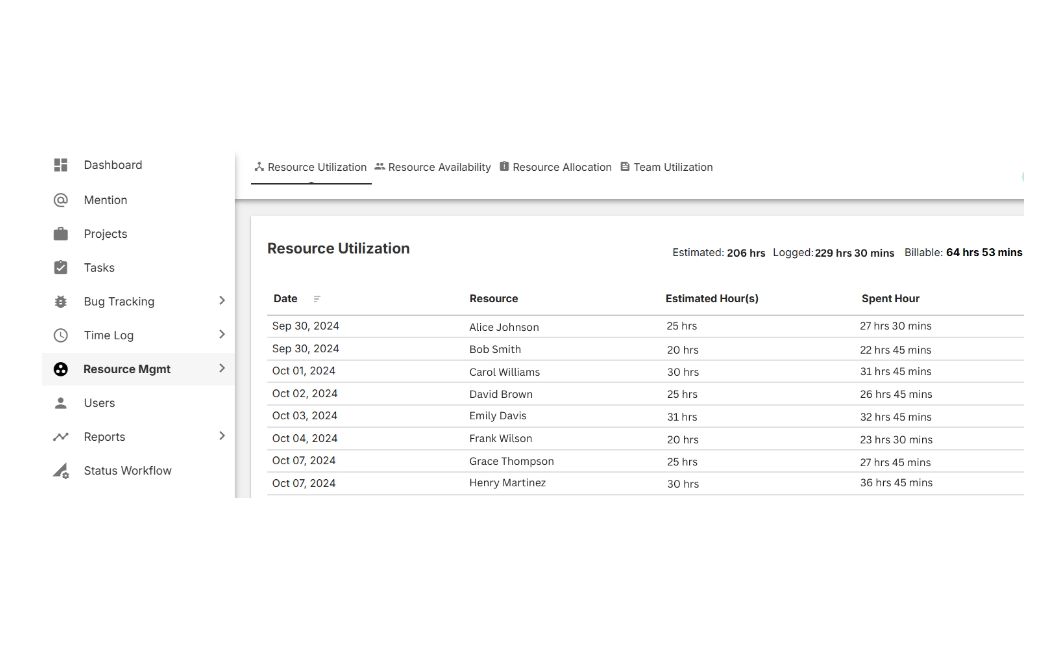Image resolution: width=1064 pixels, height=646 pixels.
Task: Click the Resource Mgmt menu entry
Action: tap(127, 369)
